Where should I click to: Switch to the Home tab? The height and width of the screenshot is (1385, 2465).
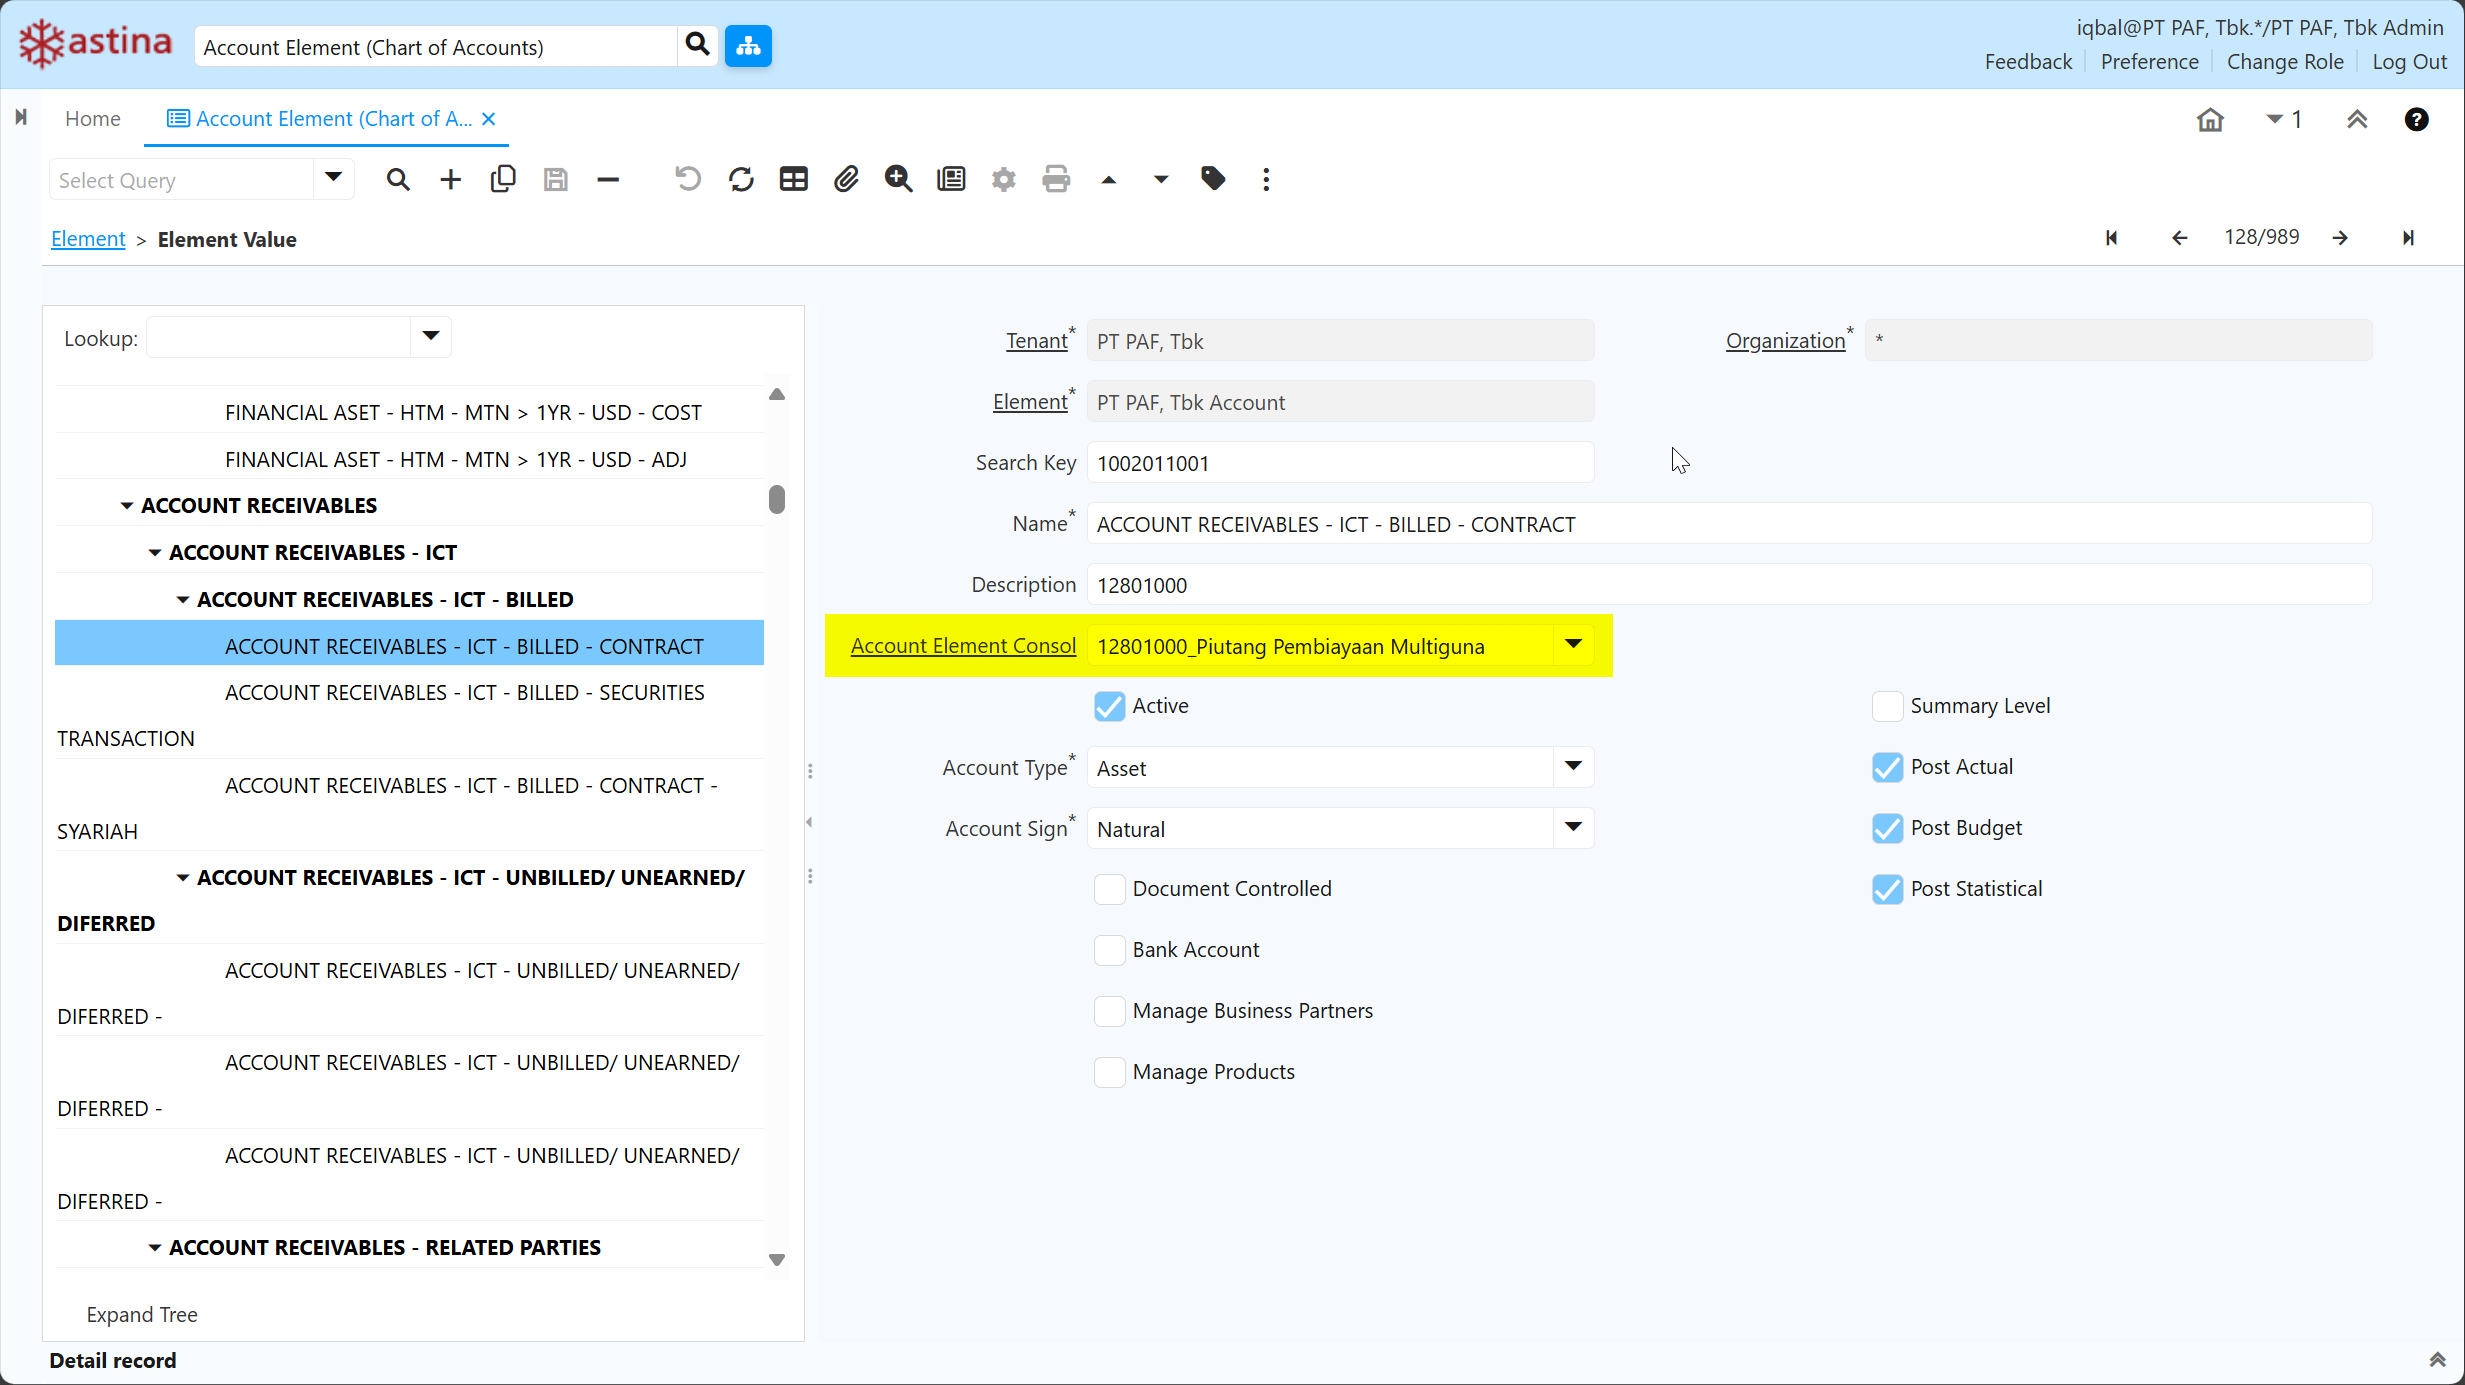coord(93,119)
